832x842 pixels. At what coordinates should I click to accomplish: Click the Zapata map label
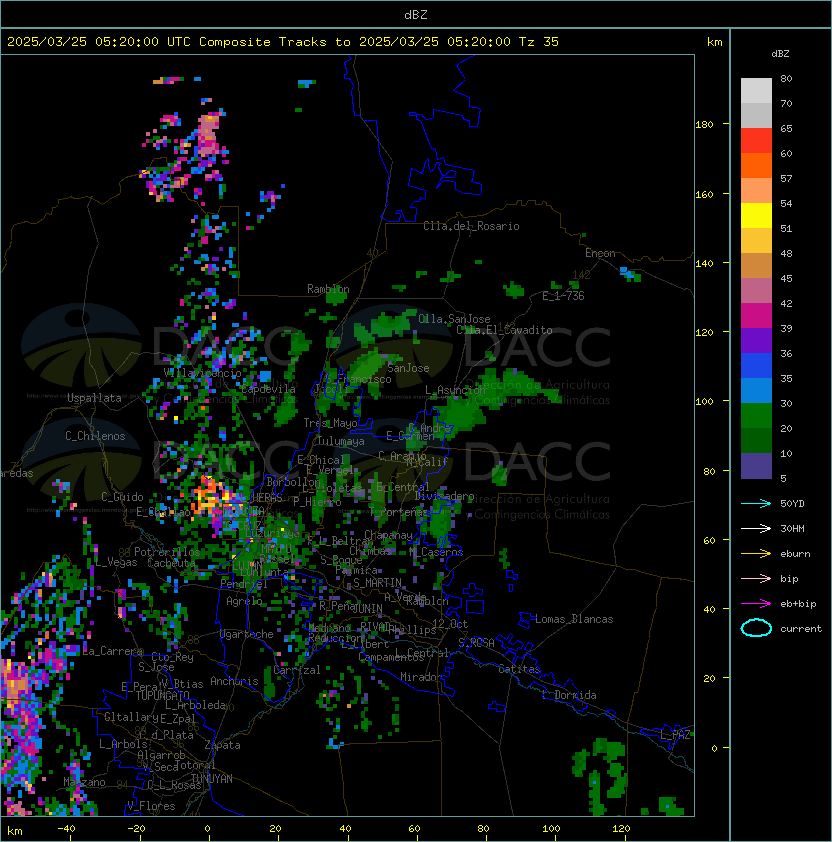point(222,745)
